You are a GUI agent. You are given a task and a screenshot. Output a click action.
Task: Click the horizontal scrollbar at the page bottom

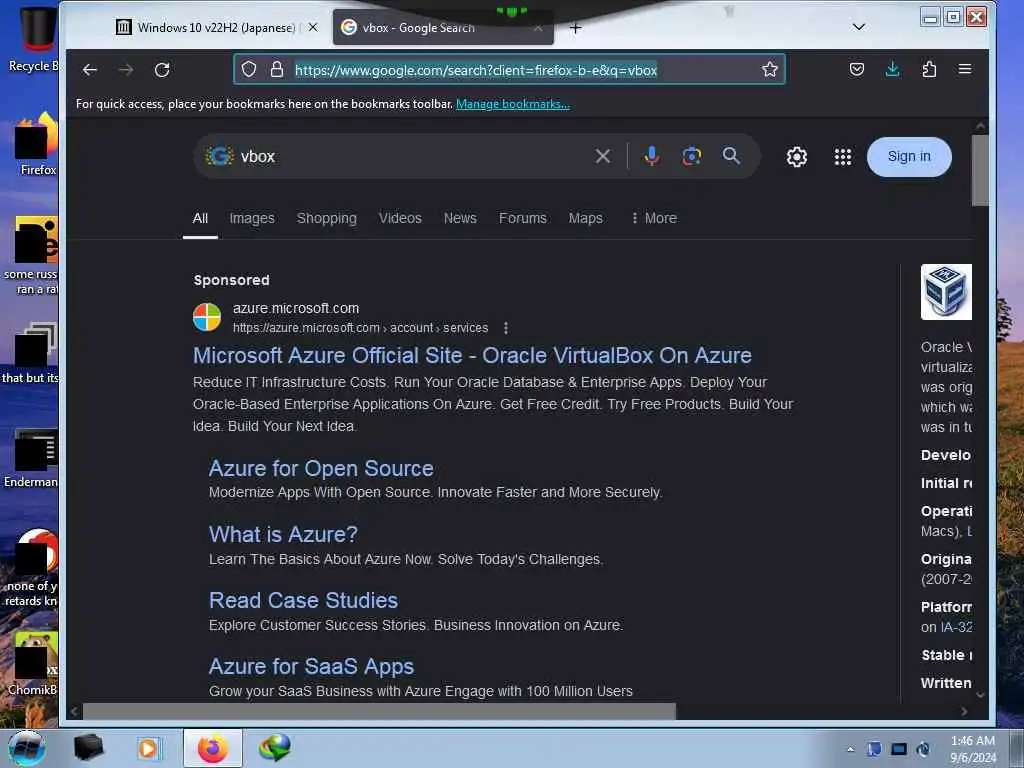coord(379,711)
